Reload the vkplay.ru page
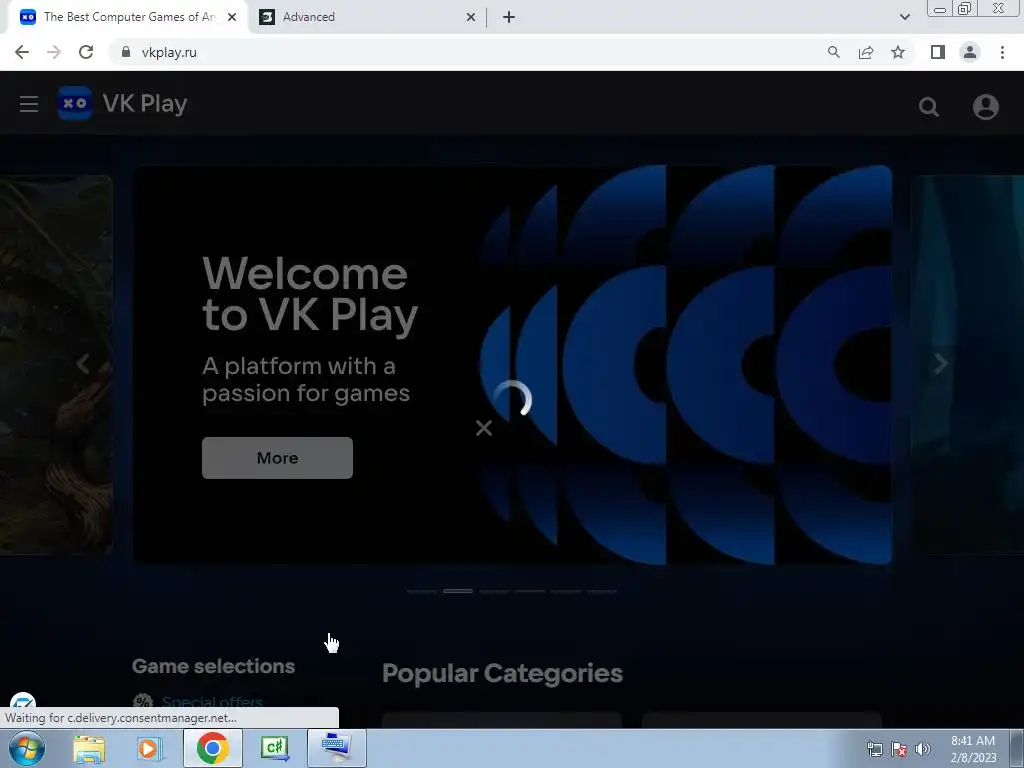 coord(86,52)
